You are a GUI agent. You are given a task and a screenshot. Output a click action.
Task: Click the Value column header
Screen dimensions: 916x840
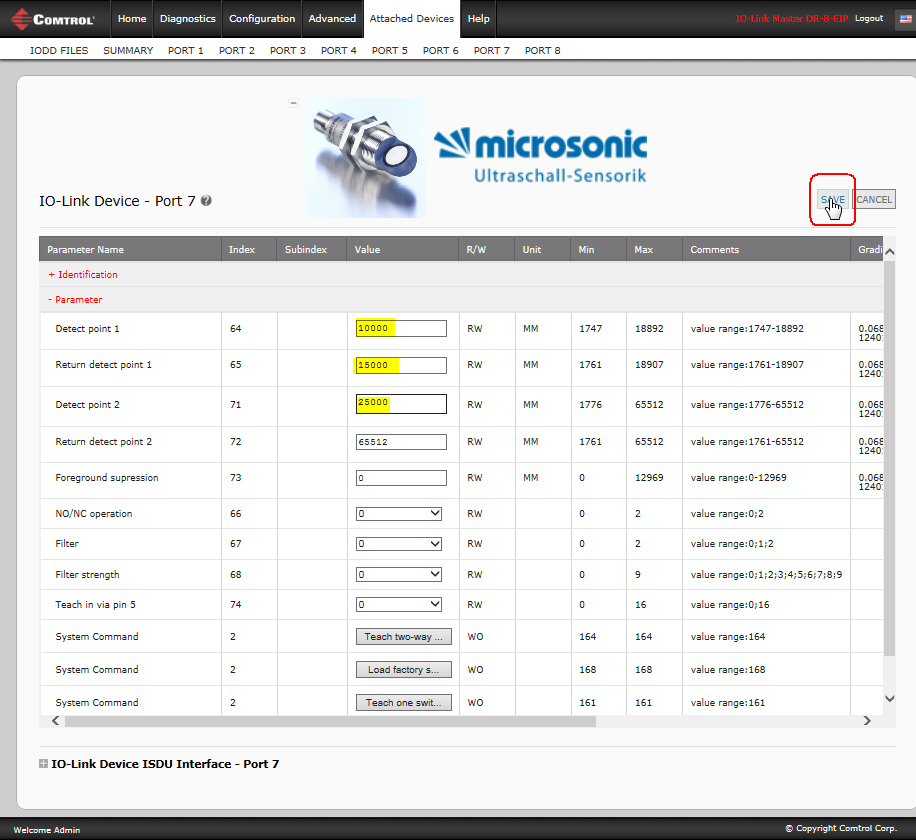tap(403, 249)
